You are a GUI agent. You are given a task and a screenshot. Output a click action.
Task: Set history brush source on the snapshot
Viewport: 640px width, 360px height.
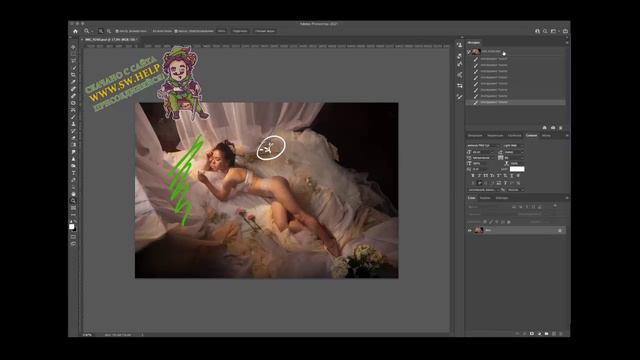[x=469, y=52]
